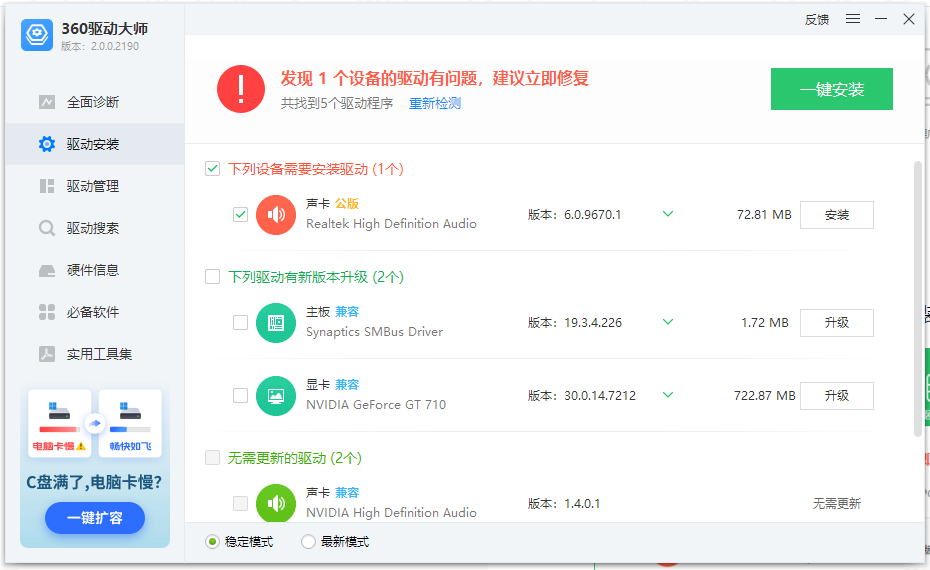Check the NVIDIA GeForce GT 710 checkbox
Image resolution: width=930 pixels, height=570 pixels.
(240, 395)
